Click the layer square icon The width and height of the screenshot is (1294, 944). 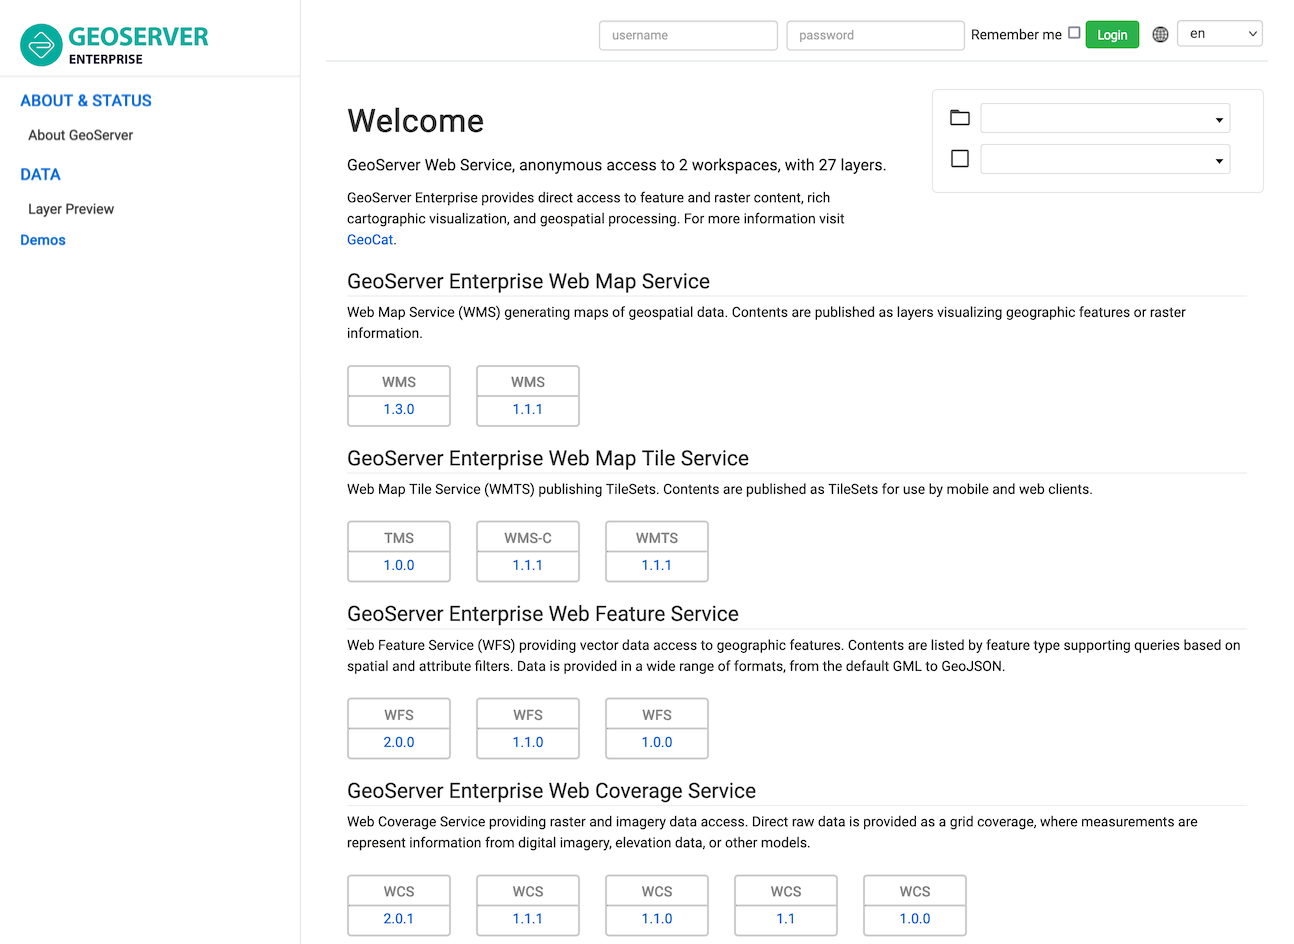click(960, 159)
